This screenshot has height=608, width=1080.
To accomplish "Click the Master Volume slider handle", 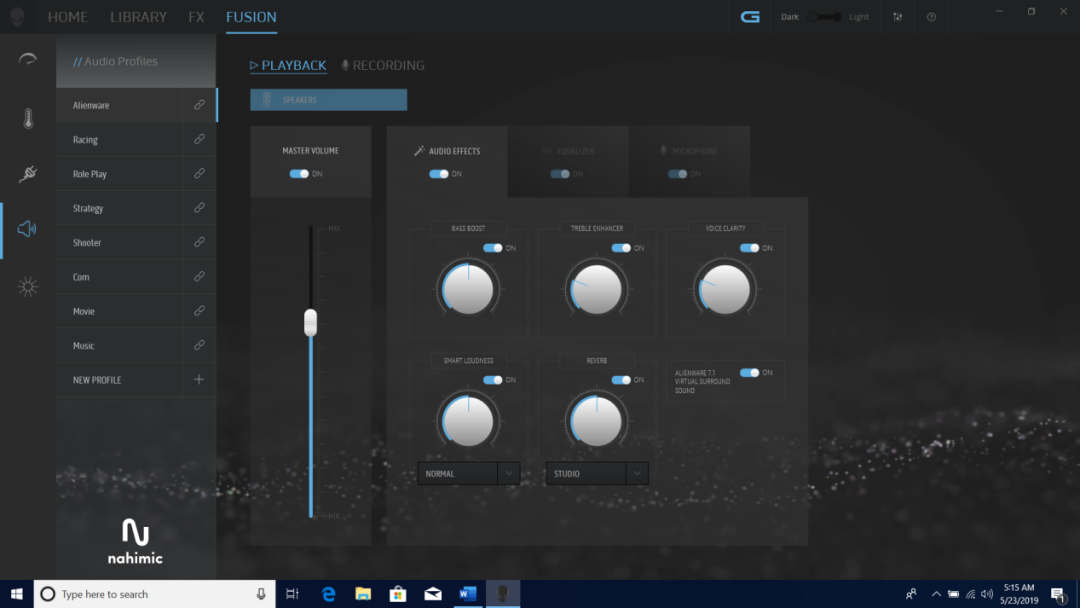I will 311,322.
